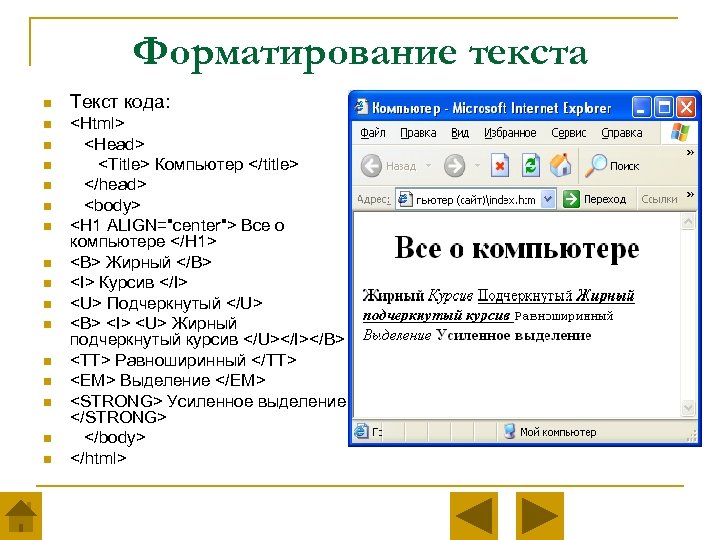Click the scrollbar down arrow

[x=688, y=407]
